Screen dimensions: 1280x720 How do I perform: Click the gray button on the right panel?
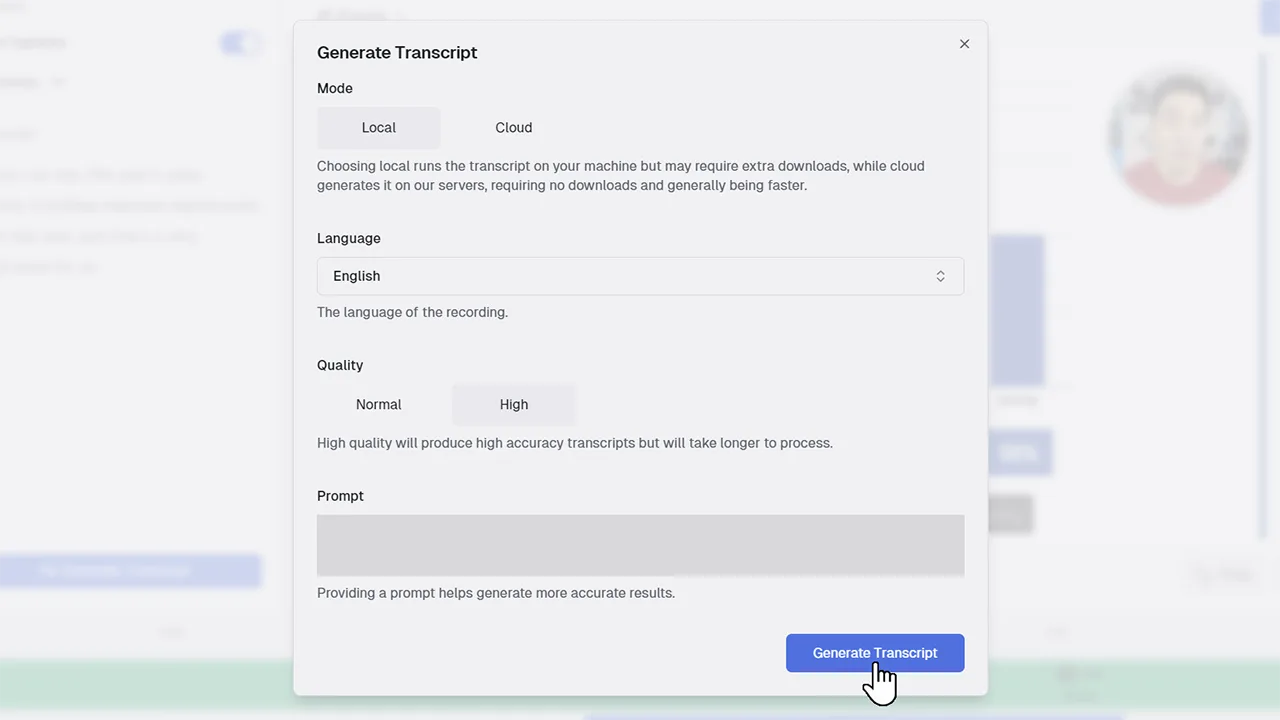1009,514
